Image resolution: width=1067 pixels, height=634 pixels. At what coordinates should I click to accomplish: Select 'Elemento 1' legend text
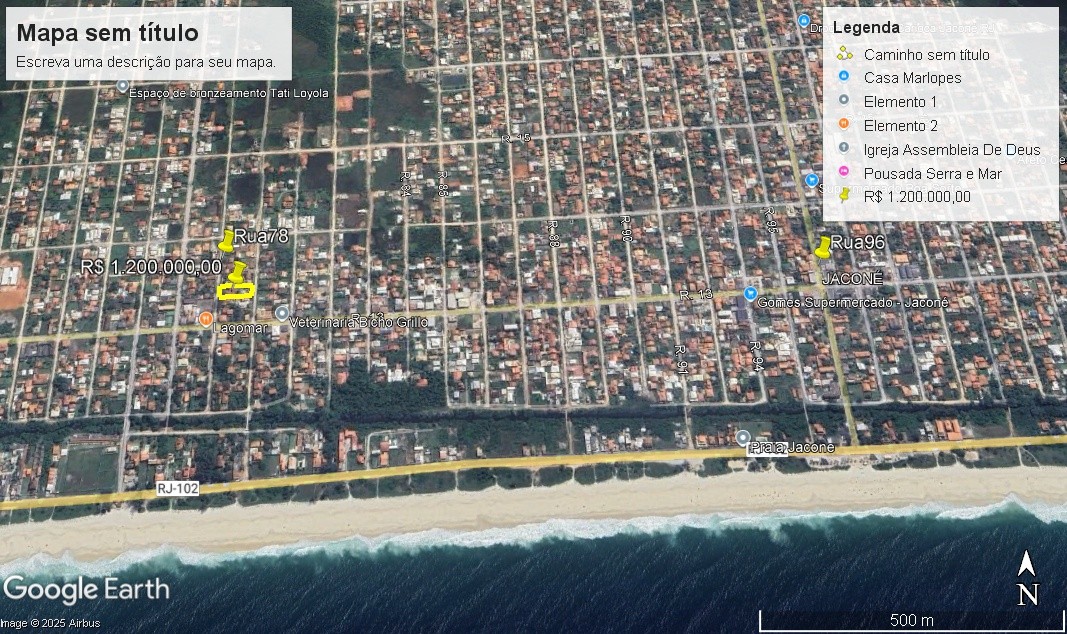[x=900, y=101]
